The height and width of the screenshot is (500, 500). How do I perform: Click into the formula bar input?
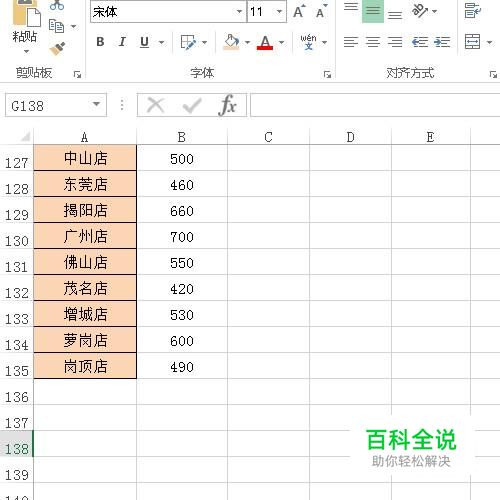(x=375, y=105)
